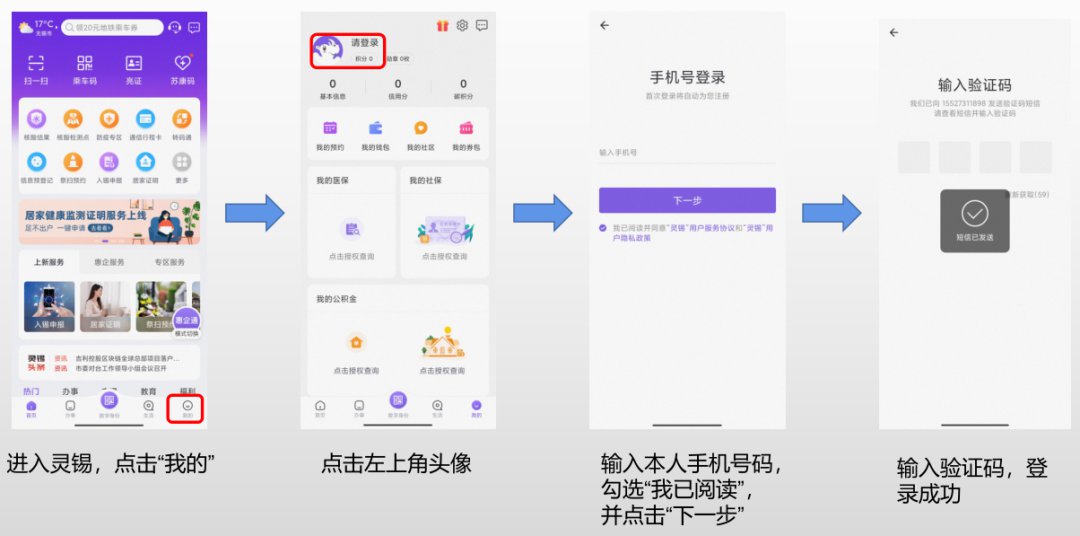1080x536 pixels.
Task: Tap 首页 in home screen bottom bar
Action: [31, 409]
